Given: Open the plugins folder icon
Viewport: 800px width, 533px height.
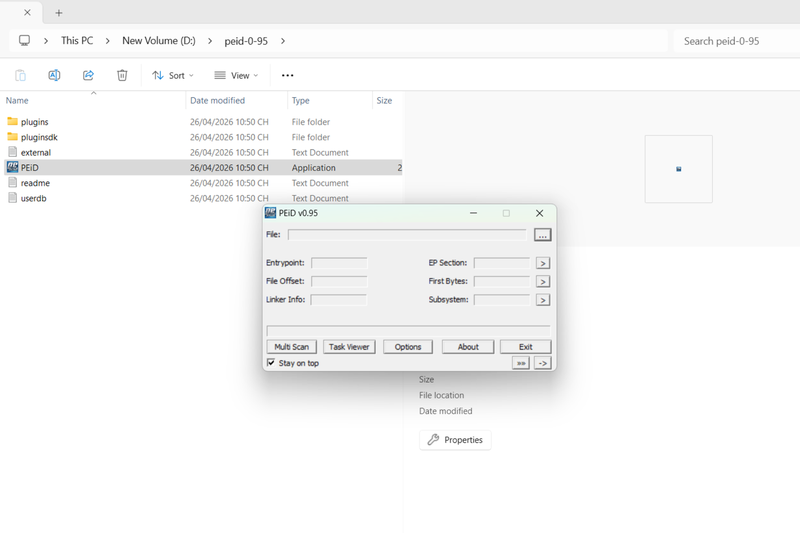Looking at the screenshot, I should point(13,121).
